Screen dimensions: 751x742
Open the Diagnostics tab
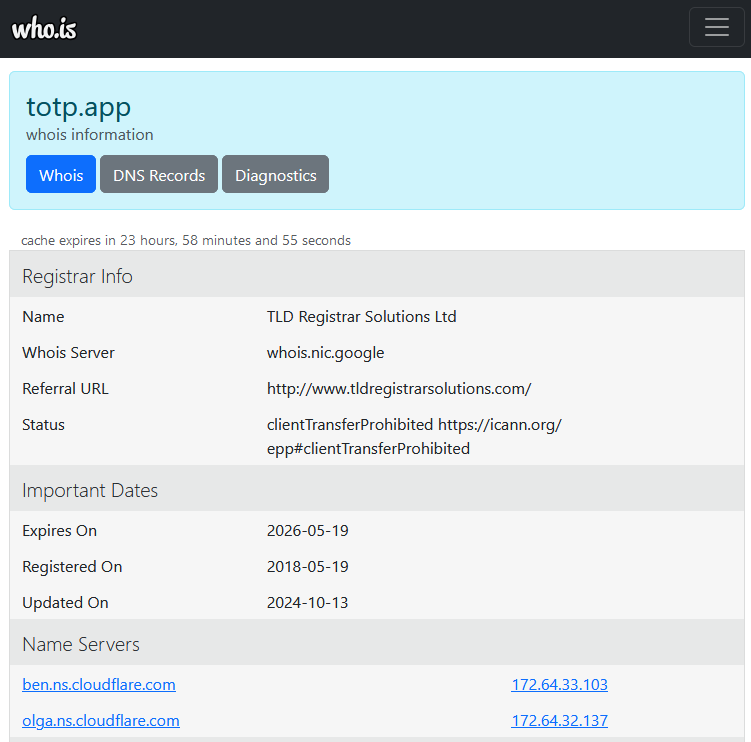(x=275, y=175)
